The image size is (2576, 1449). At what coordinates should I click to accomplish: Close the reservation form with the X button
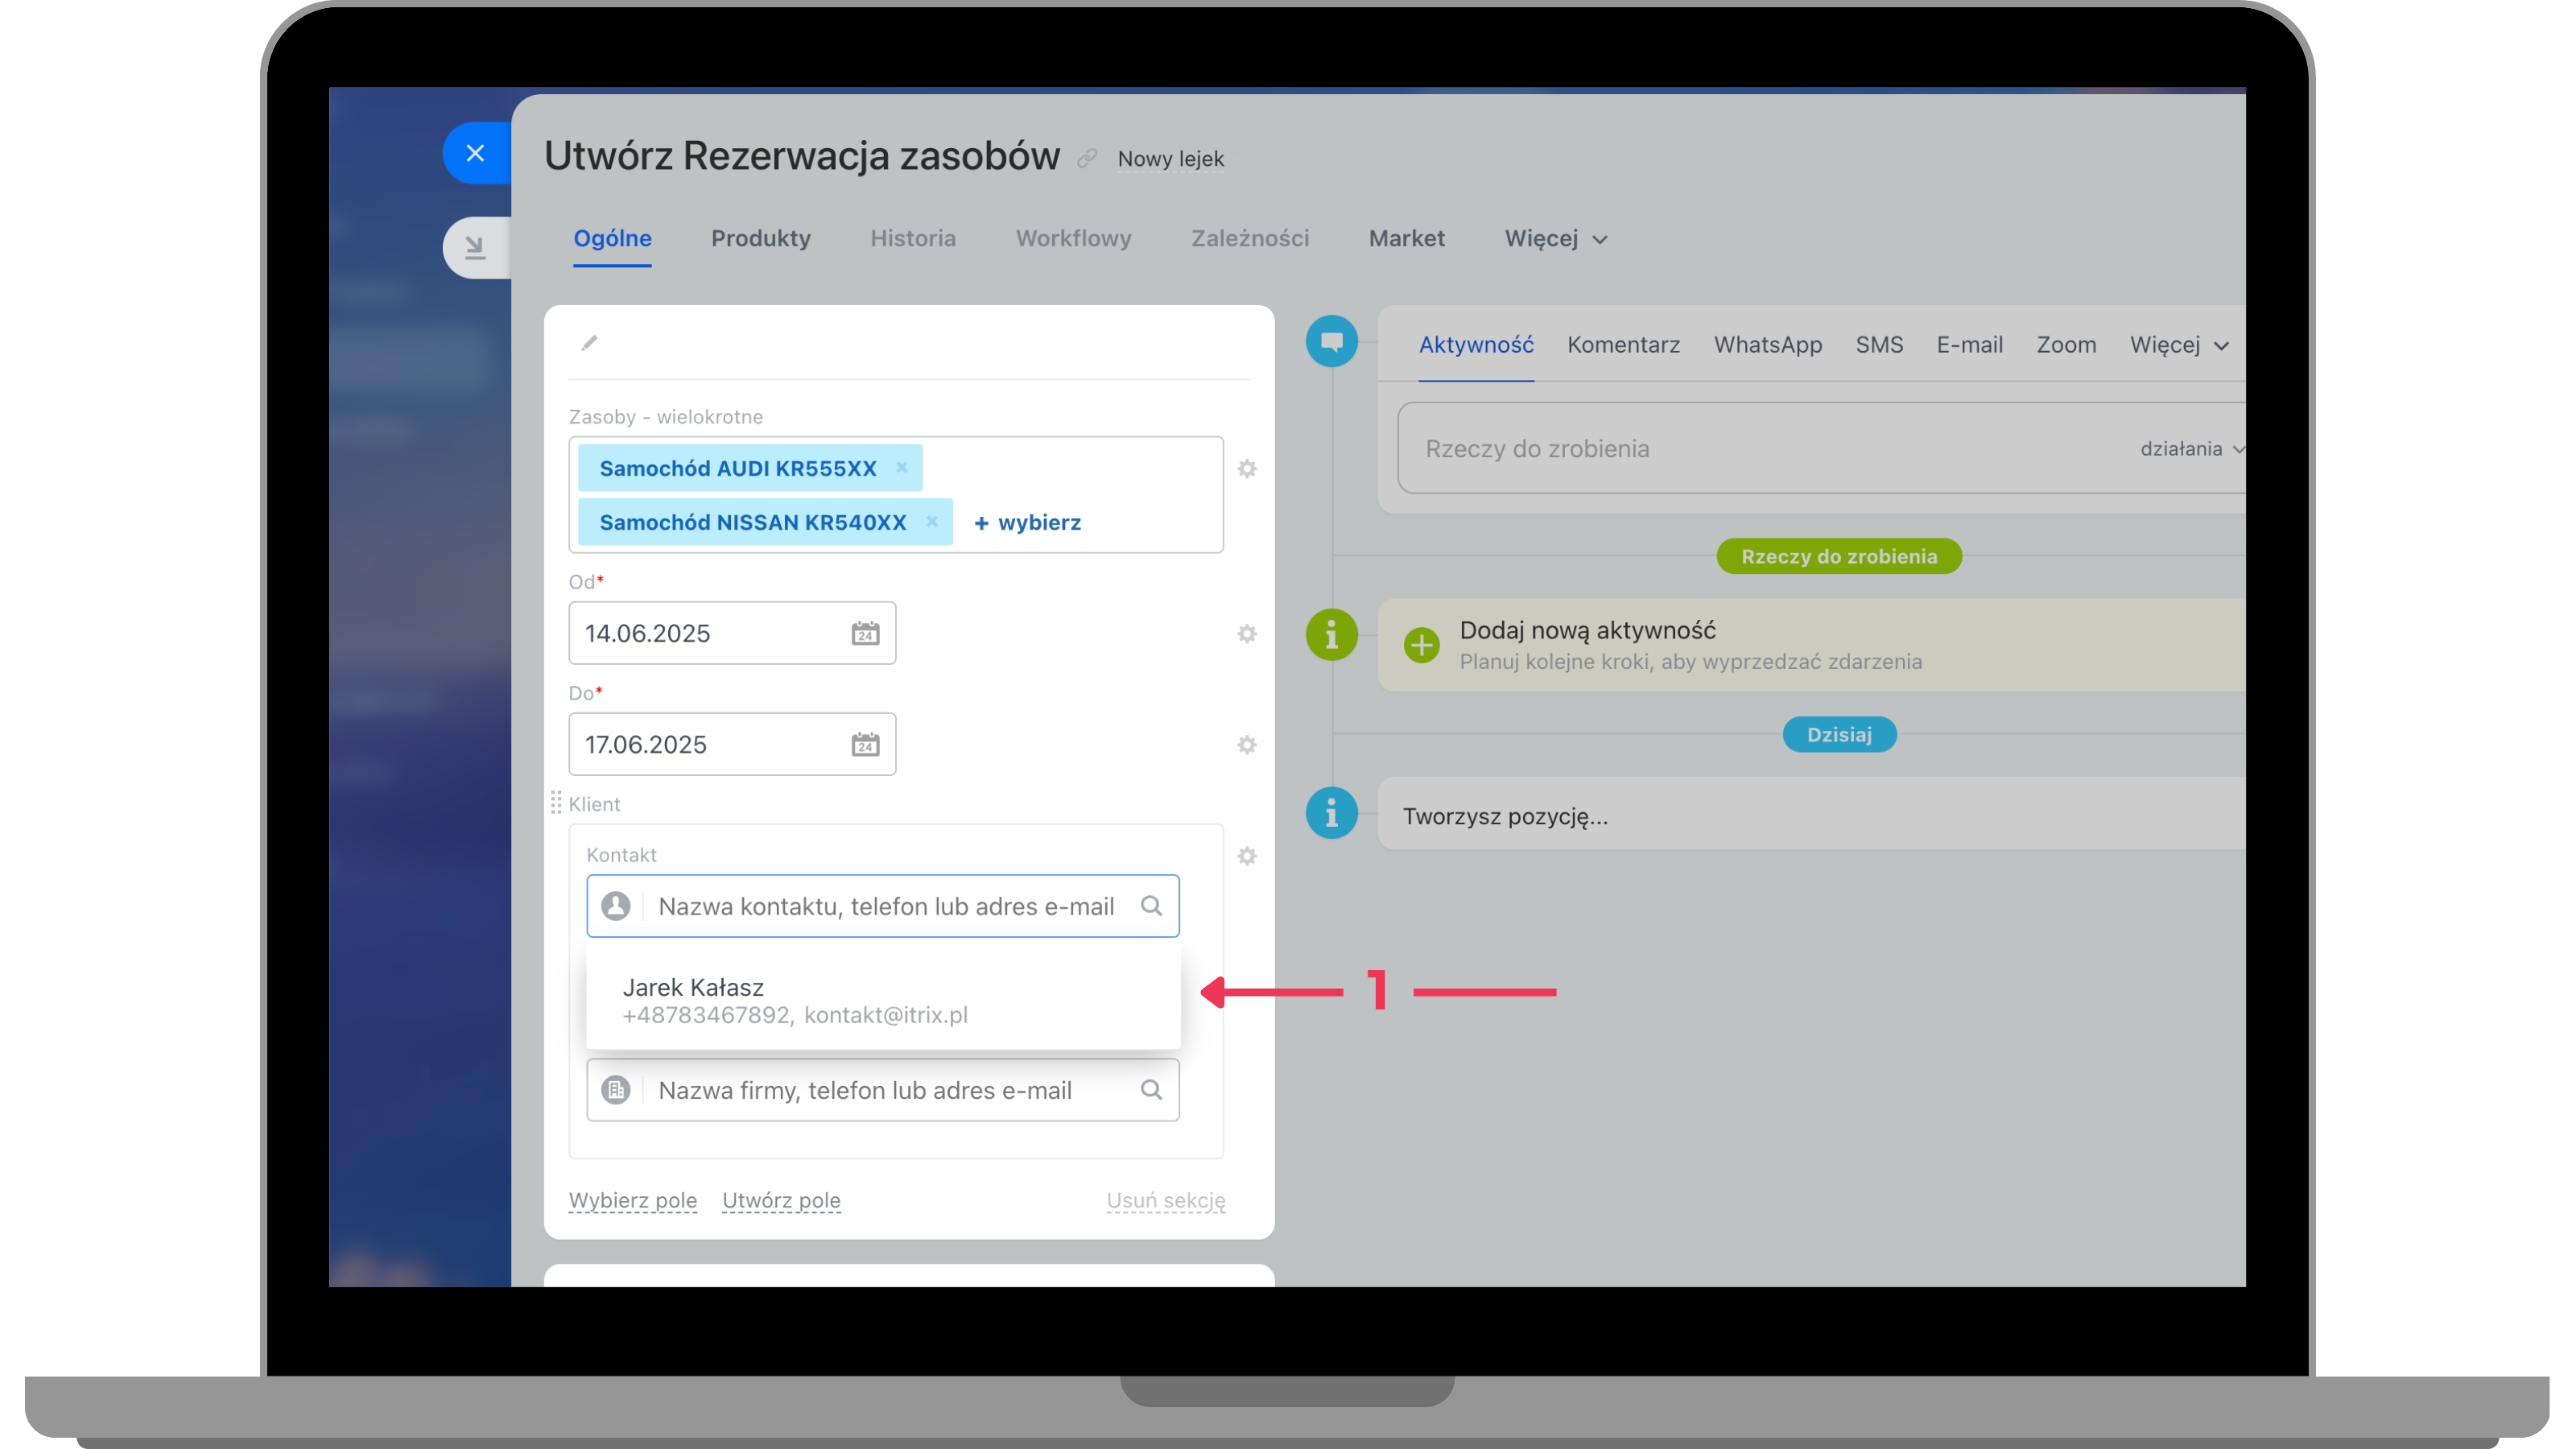click(x=476, y=153)
